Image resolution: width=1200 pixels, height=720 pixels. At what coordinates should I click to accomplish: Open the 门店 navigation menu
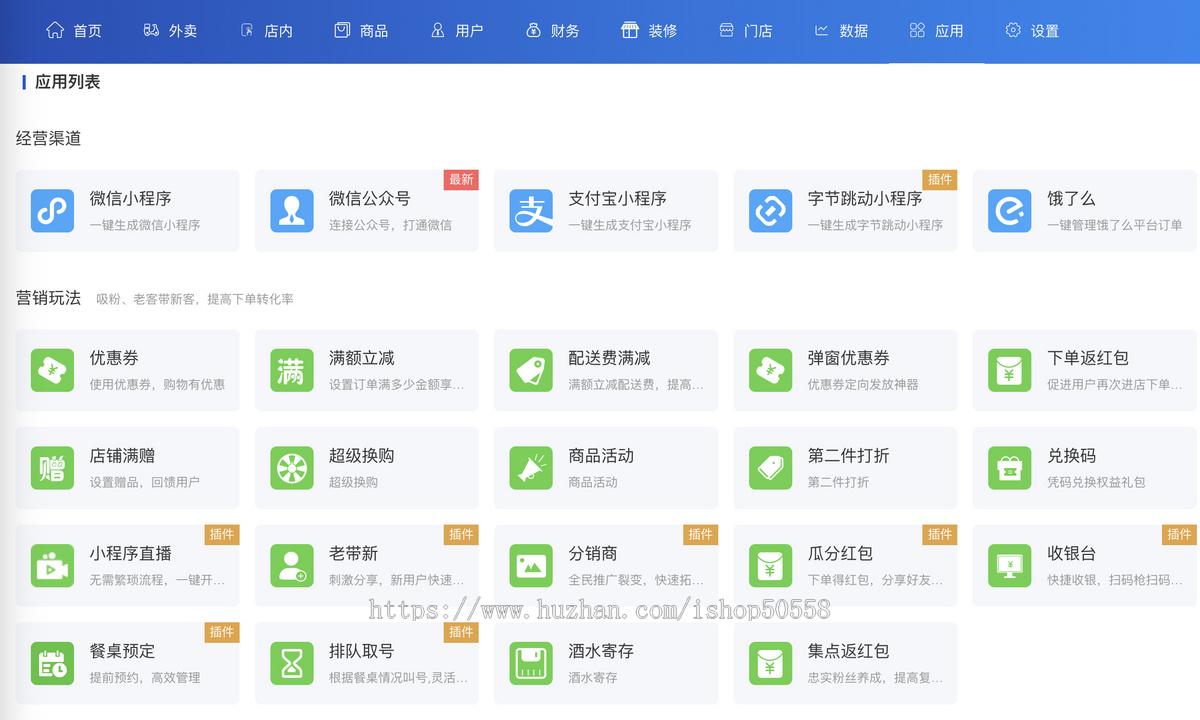coord(745,31)
